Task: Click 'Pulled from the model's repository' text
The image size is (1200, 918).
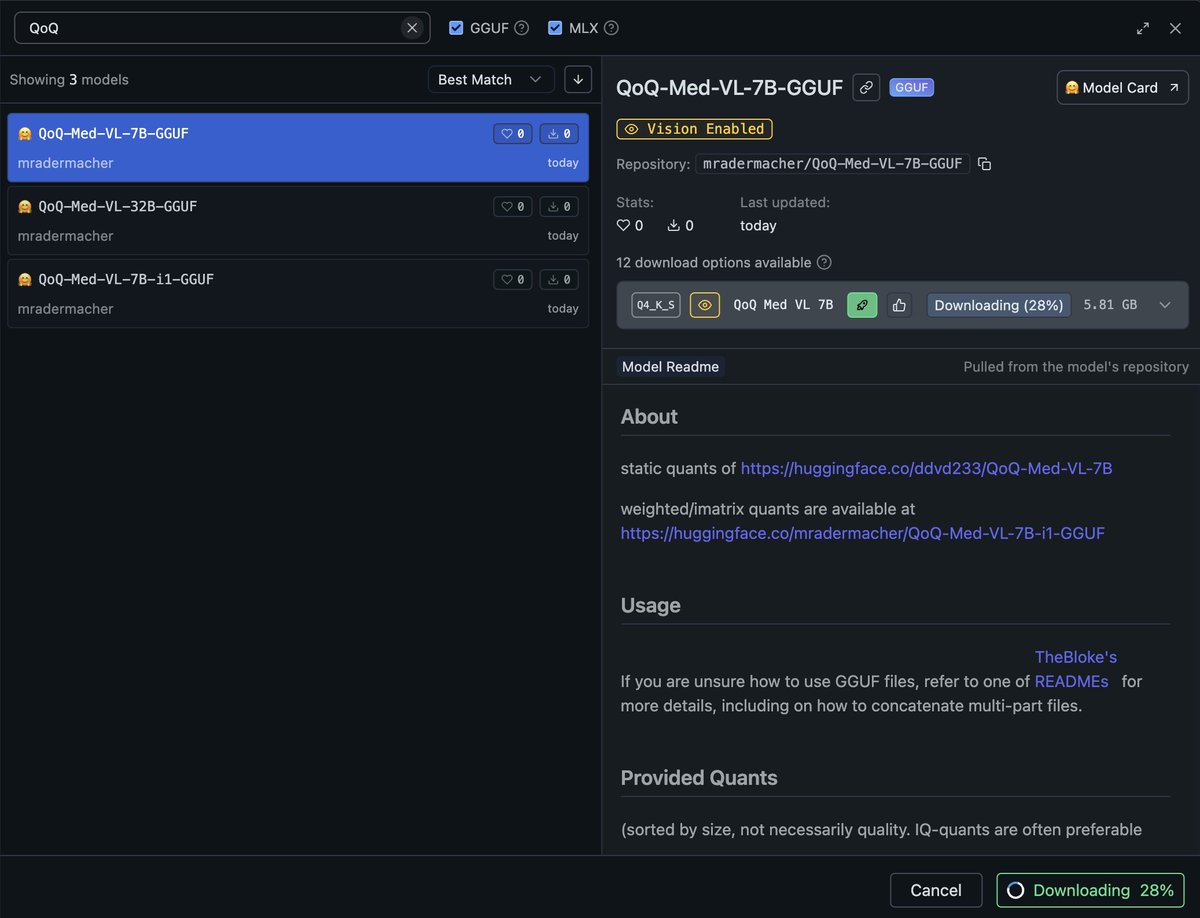Action: click(x=1076, y=367)
